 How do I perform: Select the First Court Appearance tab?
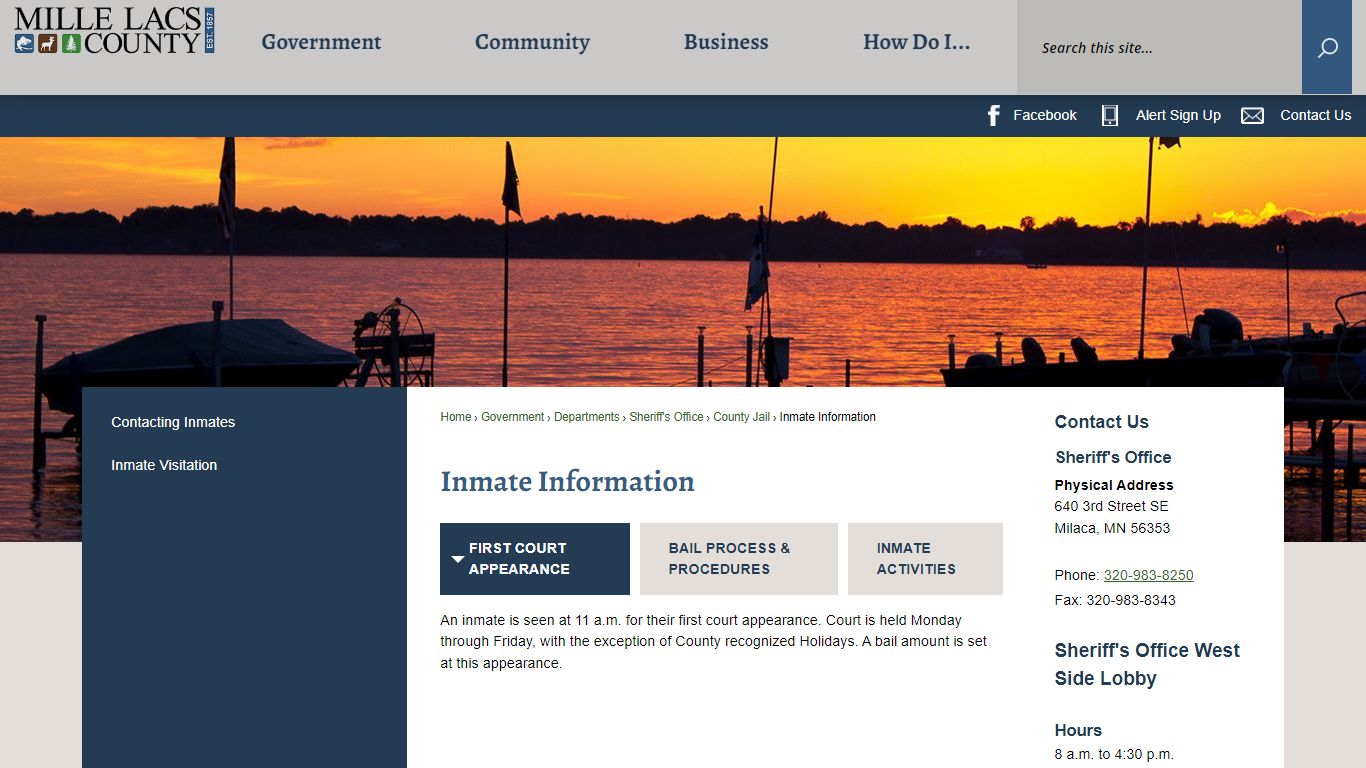(535, 559)
